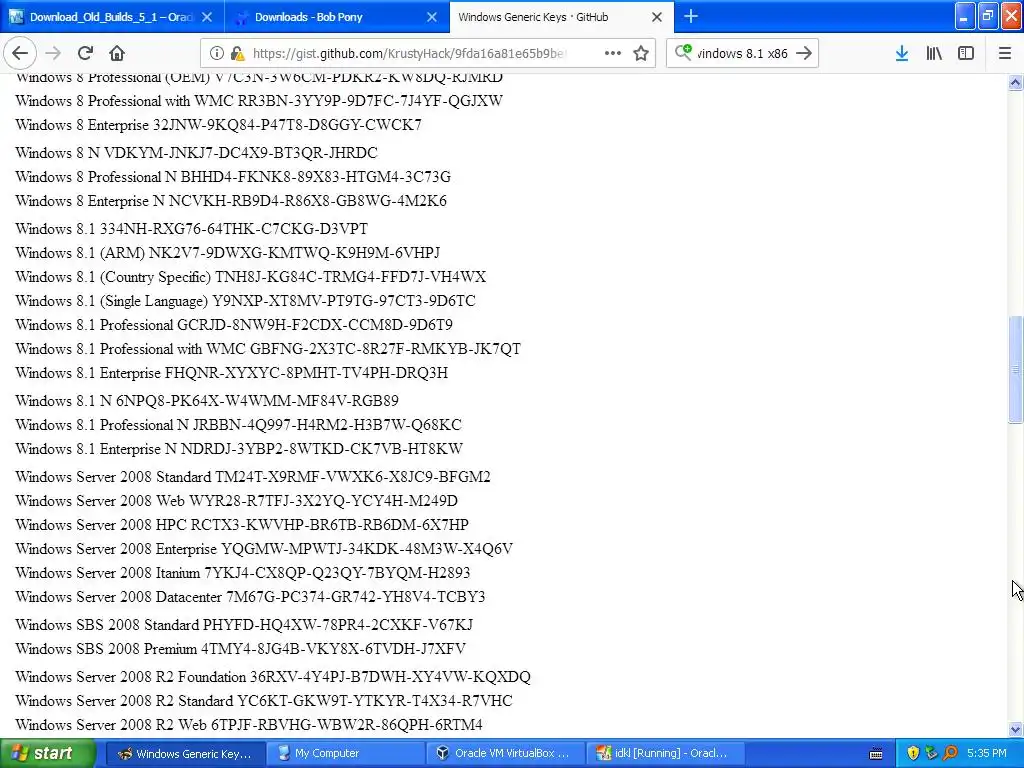This screenshot has height=768, width=1024.
Task: Go back to the previous page
Action: click(20, 54)
